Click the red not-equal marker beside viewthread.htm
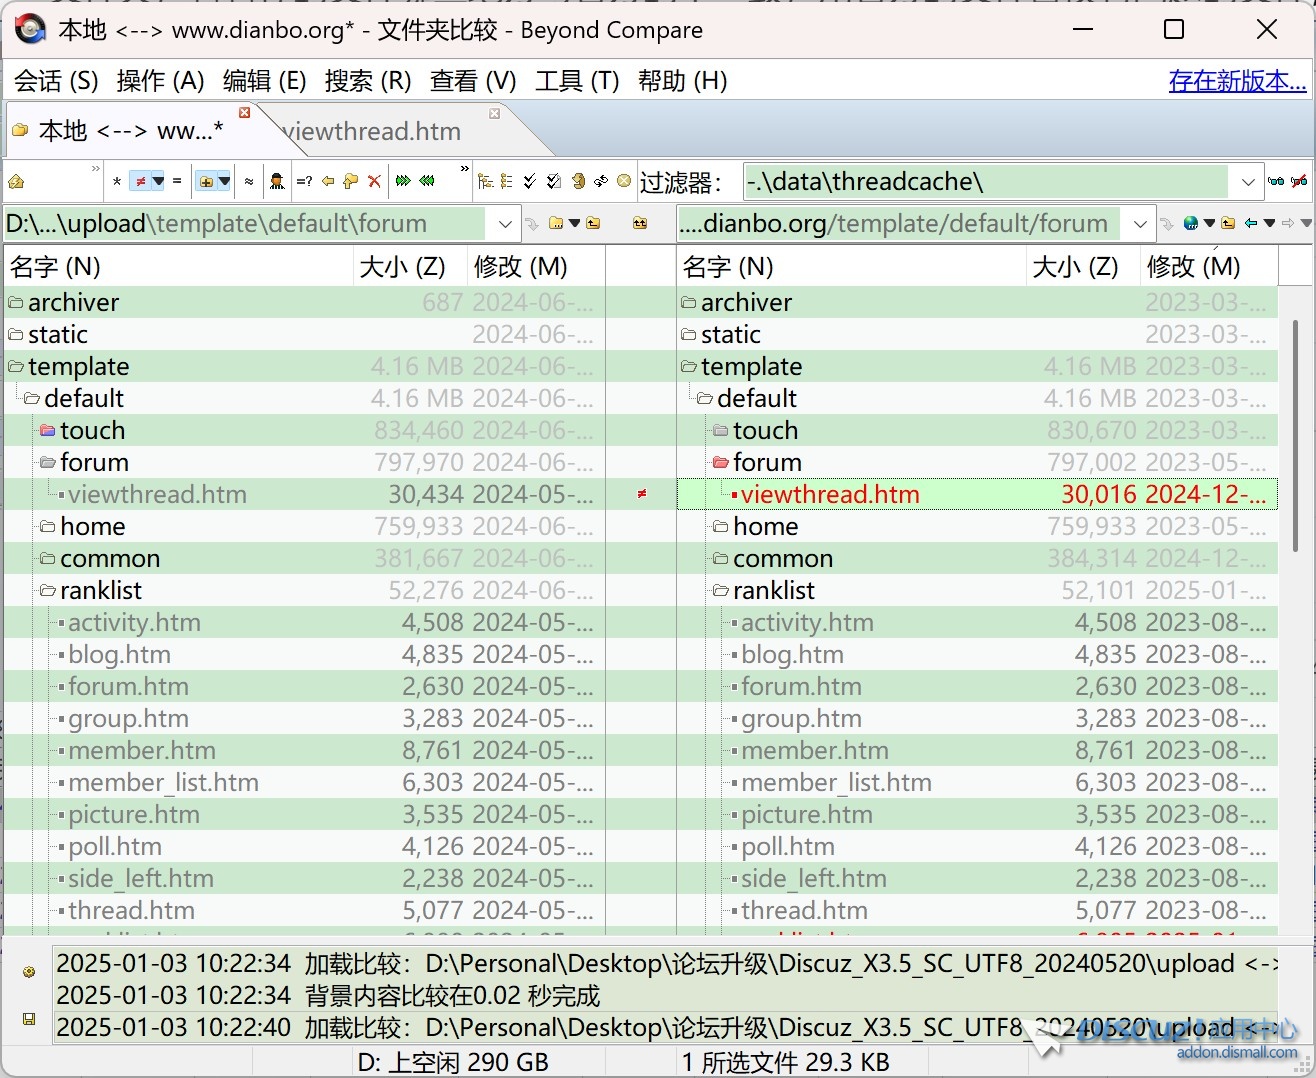 (641, 494)
